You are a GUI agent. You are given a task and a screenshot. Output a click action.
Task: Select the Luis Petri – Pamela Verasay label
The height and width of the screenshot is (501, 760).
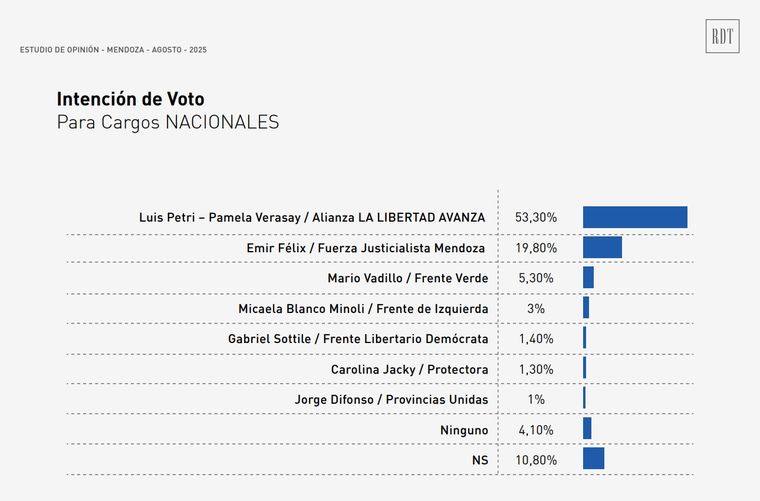[x=312, y=217]
